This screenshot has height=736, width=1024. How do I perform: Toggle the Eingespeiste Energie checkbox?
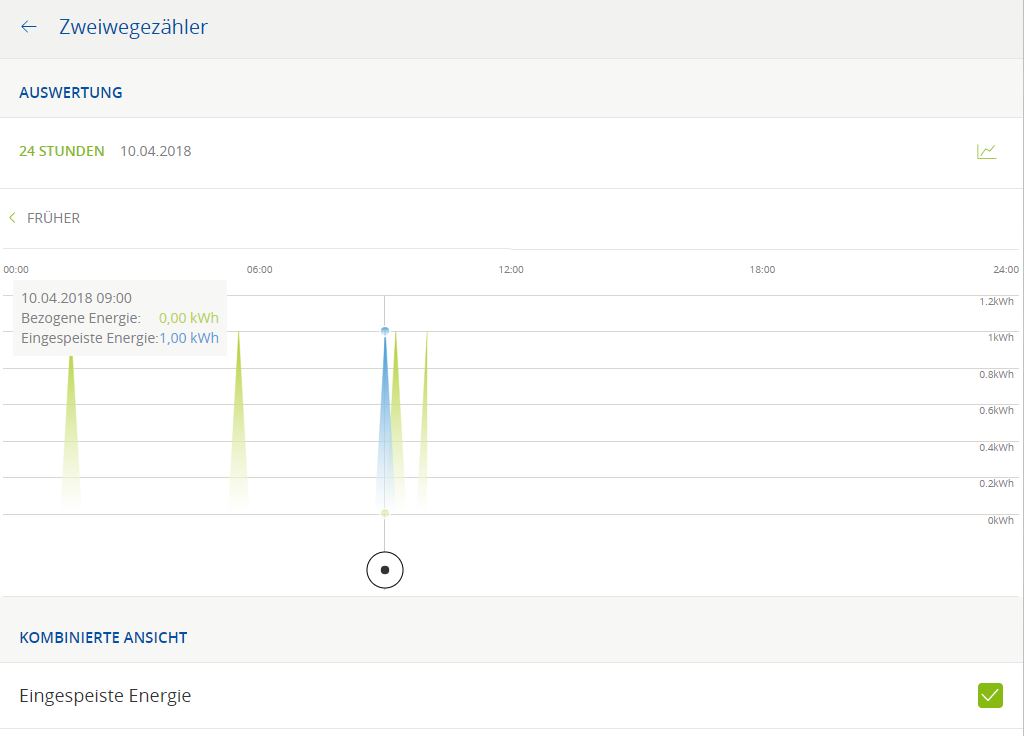pos(989,695)
